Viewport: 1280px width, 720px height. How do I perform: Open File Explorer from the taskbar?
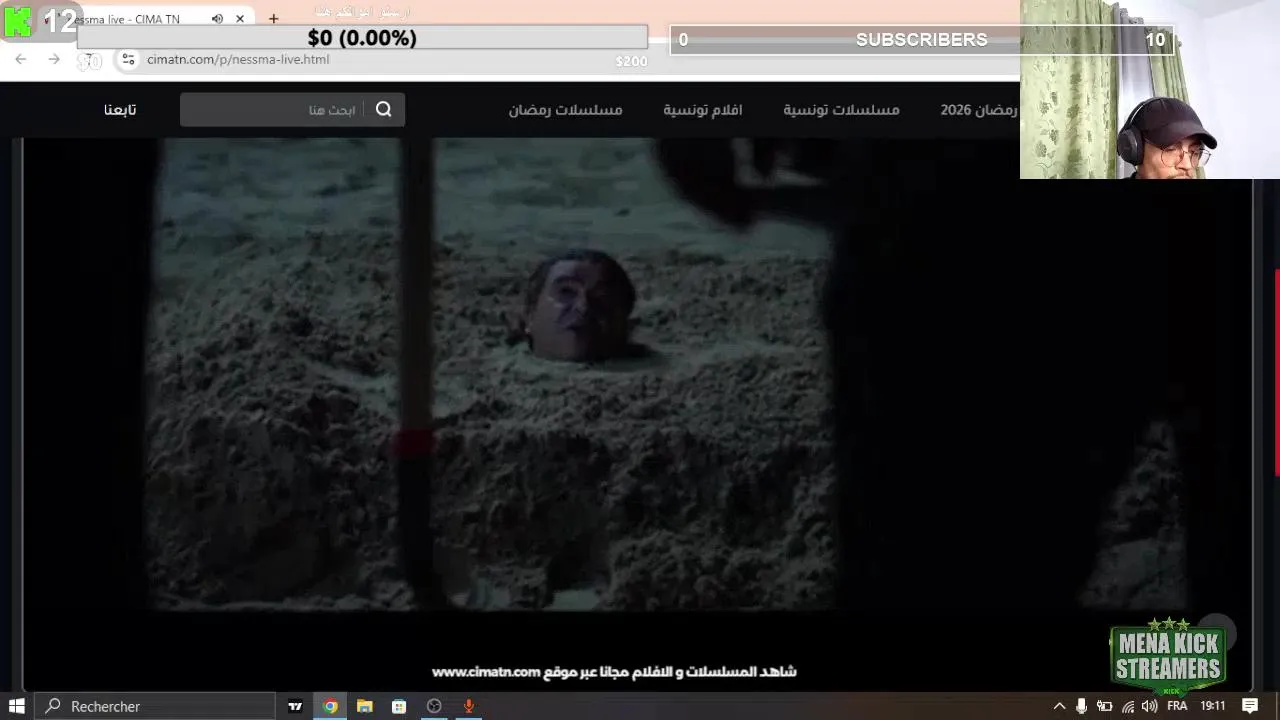[365, 706]
